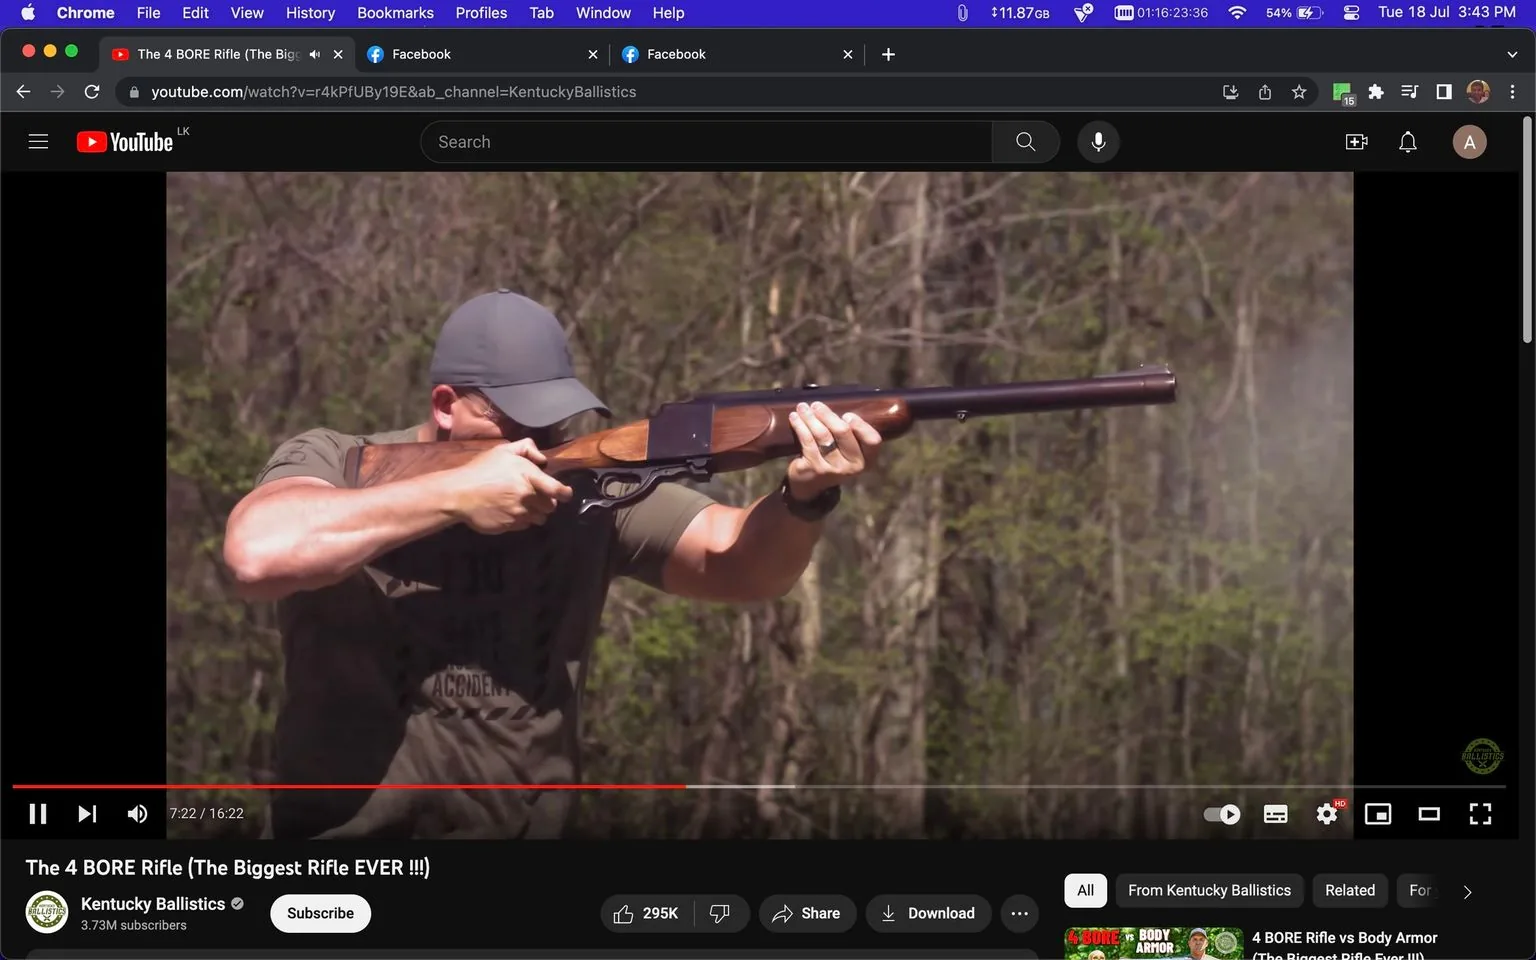Mute the video volume
The width and height of the screenshot is (1536, 960).
coord(136,813)
